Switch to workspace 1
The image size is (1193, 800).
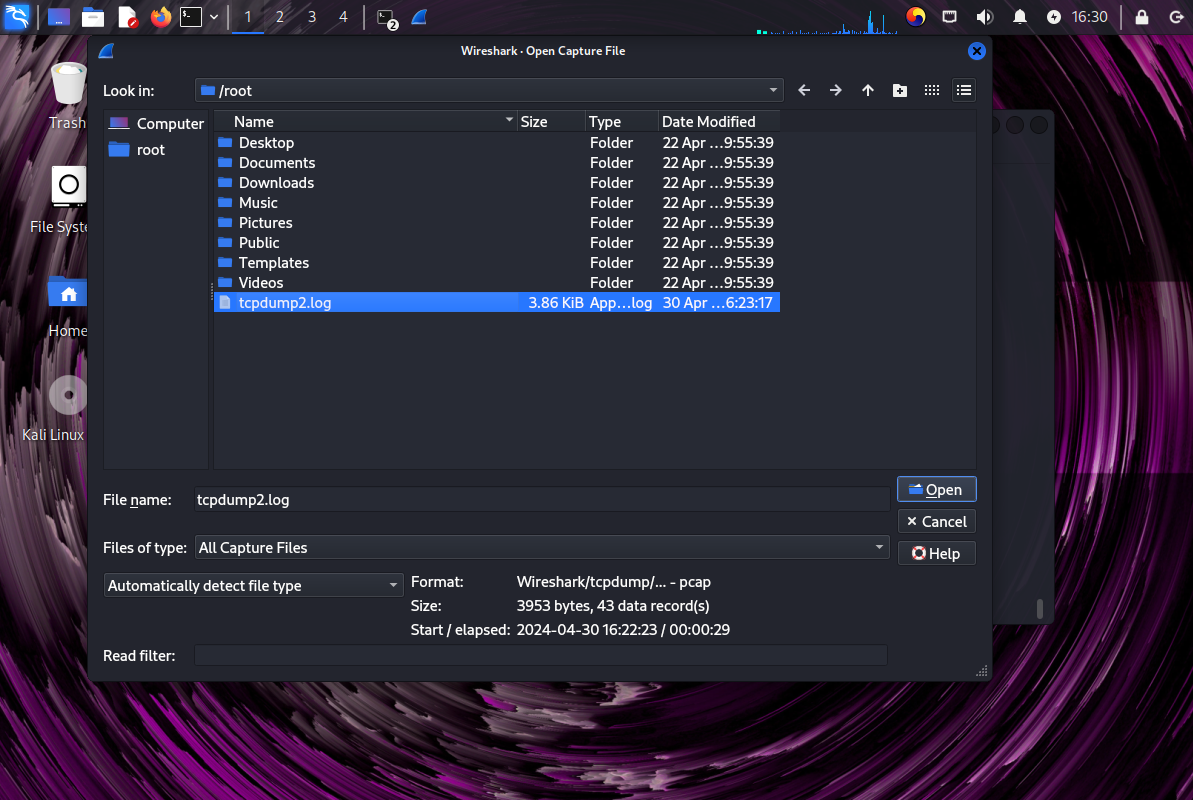247,17
